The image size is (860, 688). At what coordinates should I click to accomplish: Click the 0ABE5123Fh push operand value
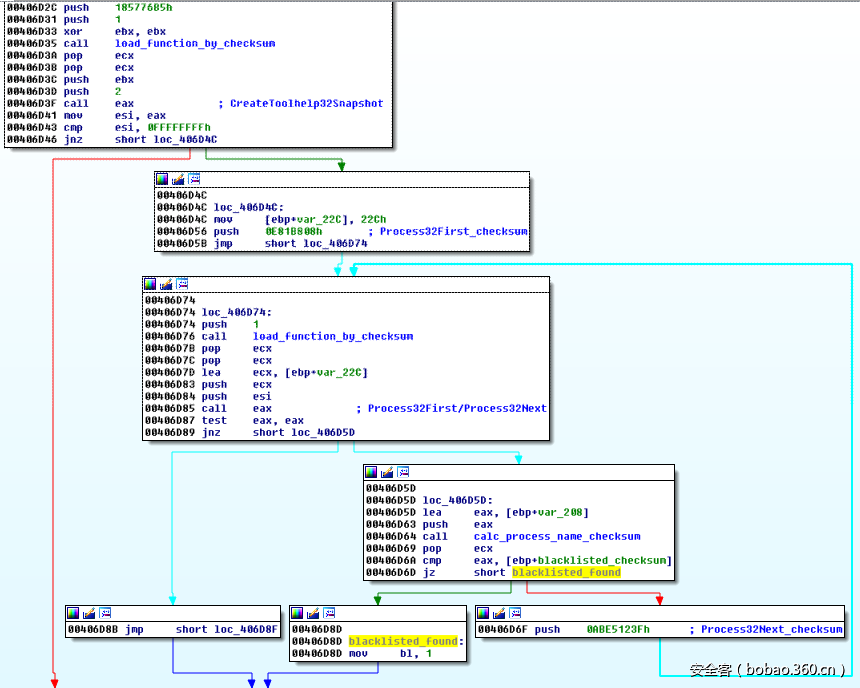[618, 629]
